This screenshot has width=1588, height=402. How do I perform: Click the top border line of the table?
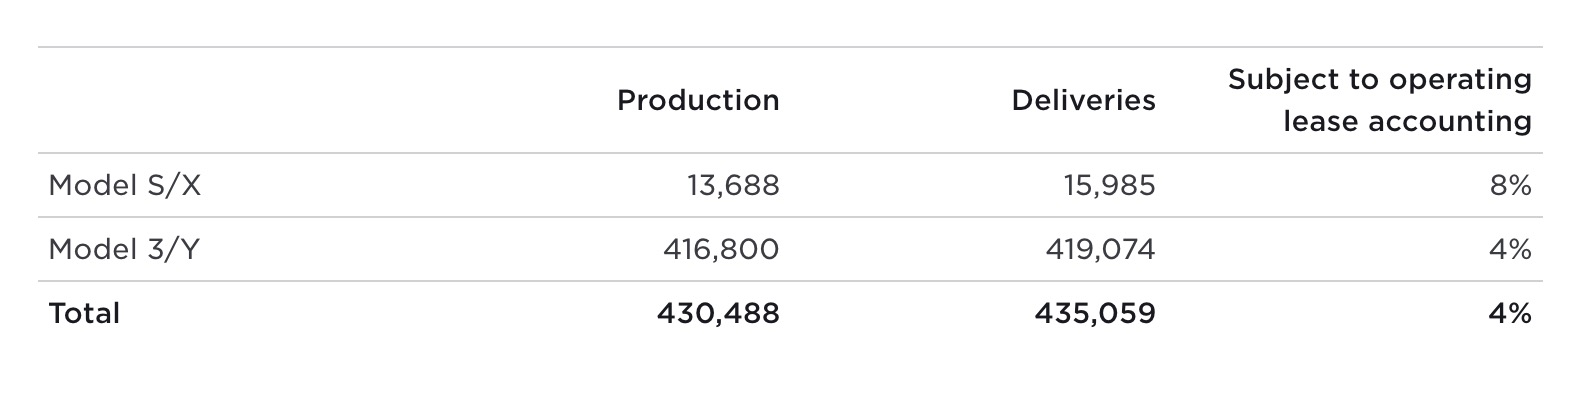click(x=790, y=47)
